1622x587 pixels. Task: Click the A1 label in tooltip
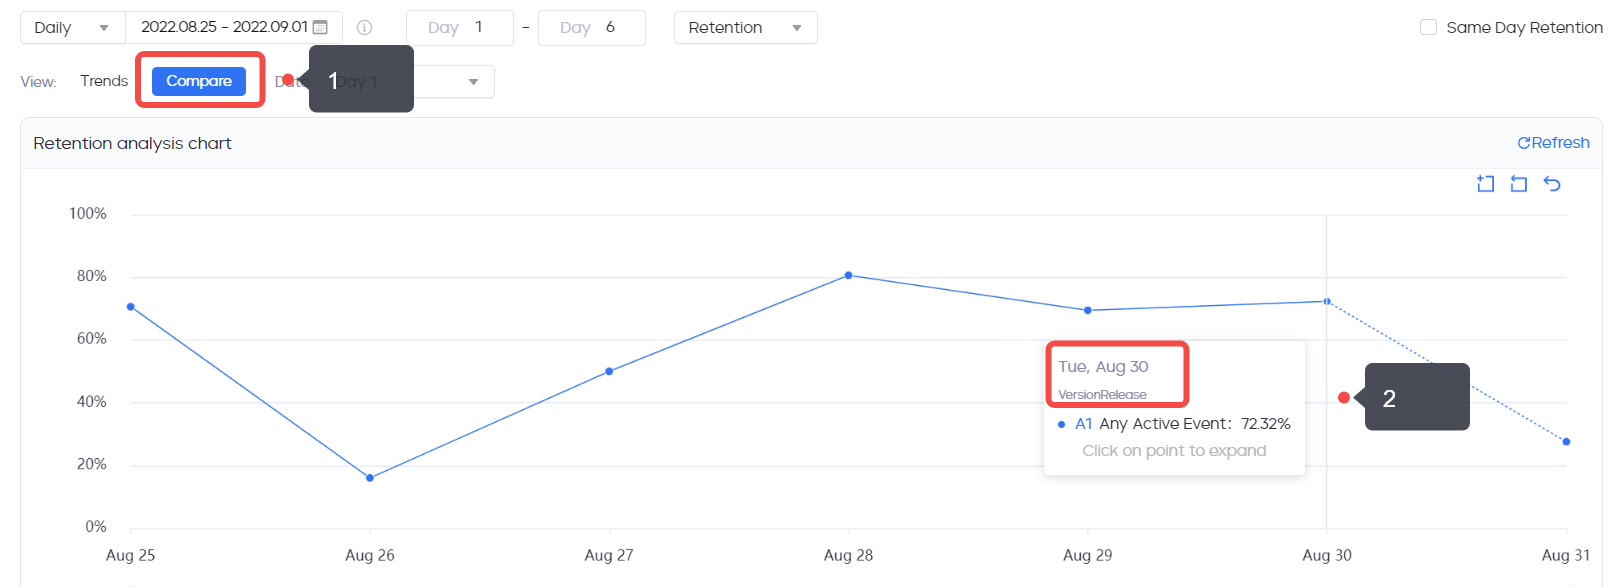[1084, 424]
